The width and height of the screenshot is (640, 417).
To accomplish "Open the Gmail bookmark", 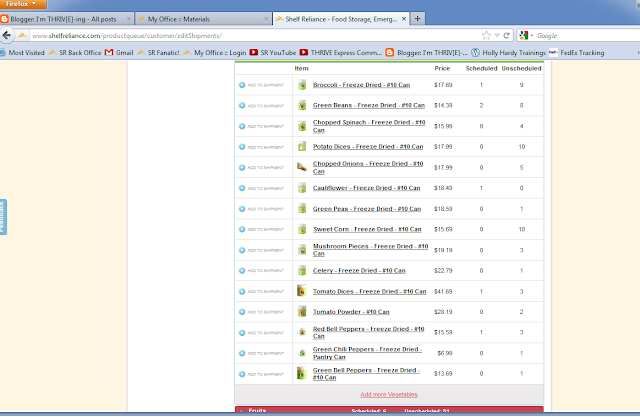I will 119,53.
